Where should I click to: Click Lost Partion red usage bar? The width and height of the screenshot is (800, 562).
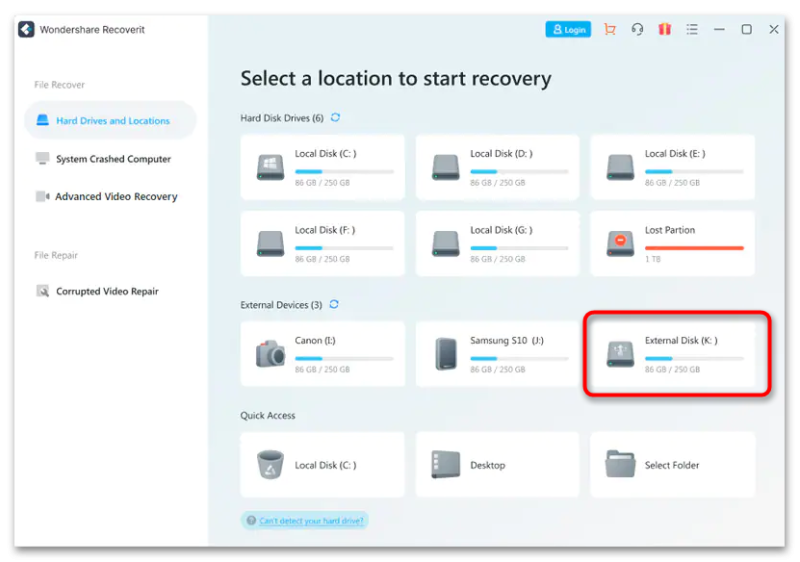pos(694,248)
